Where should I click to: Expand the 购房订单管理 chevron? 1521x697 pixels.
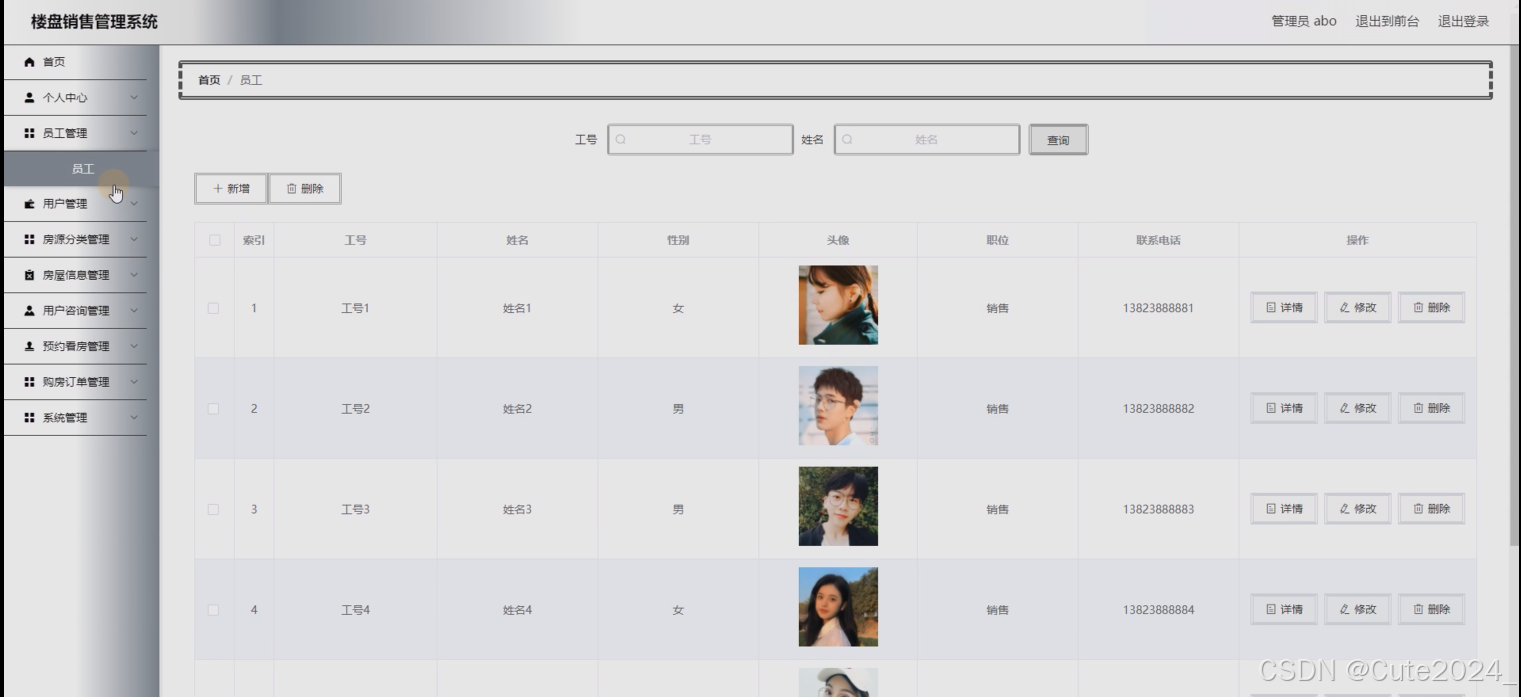point(134,382)
